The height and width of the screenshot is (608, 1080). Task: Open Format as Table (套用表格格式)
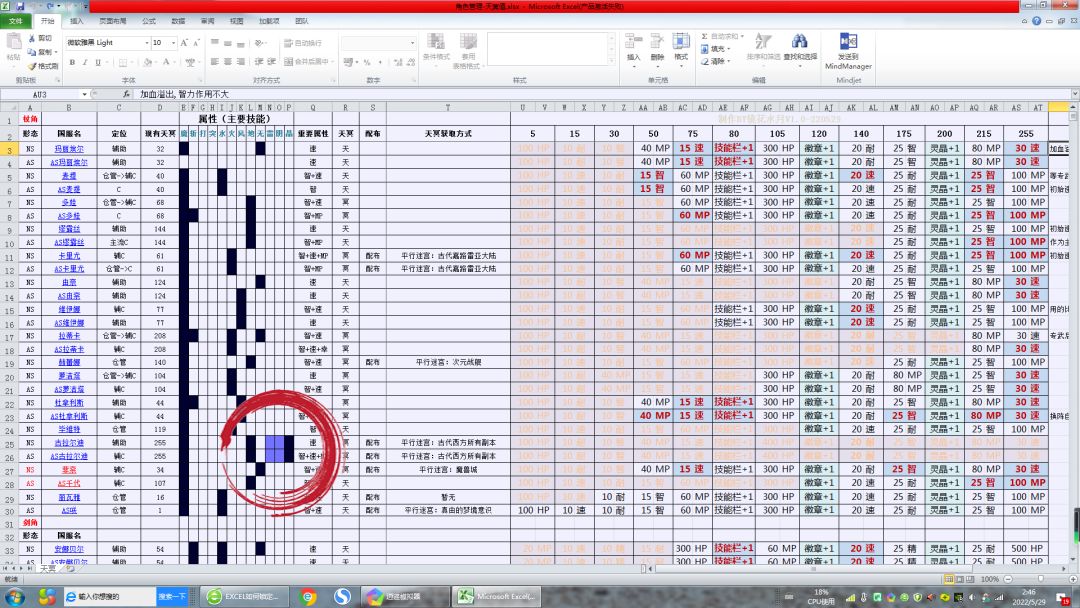(466, 50)
